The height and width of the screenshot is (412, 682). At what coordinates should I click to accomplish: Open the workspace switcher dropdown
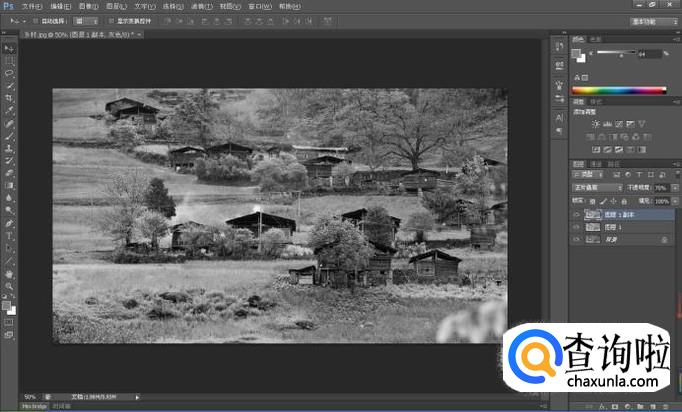[653, 21]
